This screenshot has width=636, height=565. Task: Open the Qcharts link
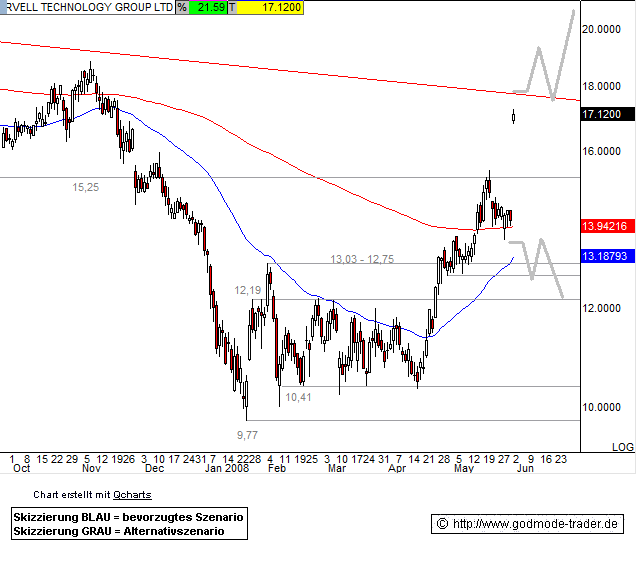click(132, 494)
